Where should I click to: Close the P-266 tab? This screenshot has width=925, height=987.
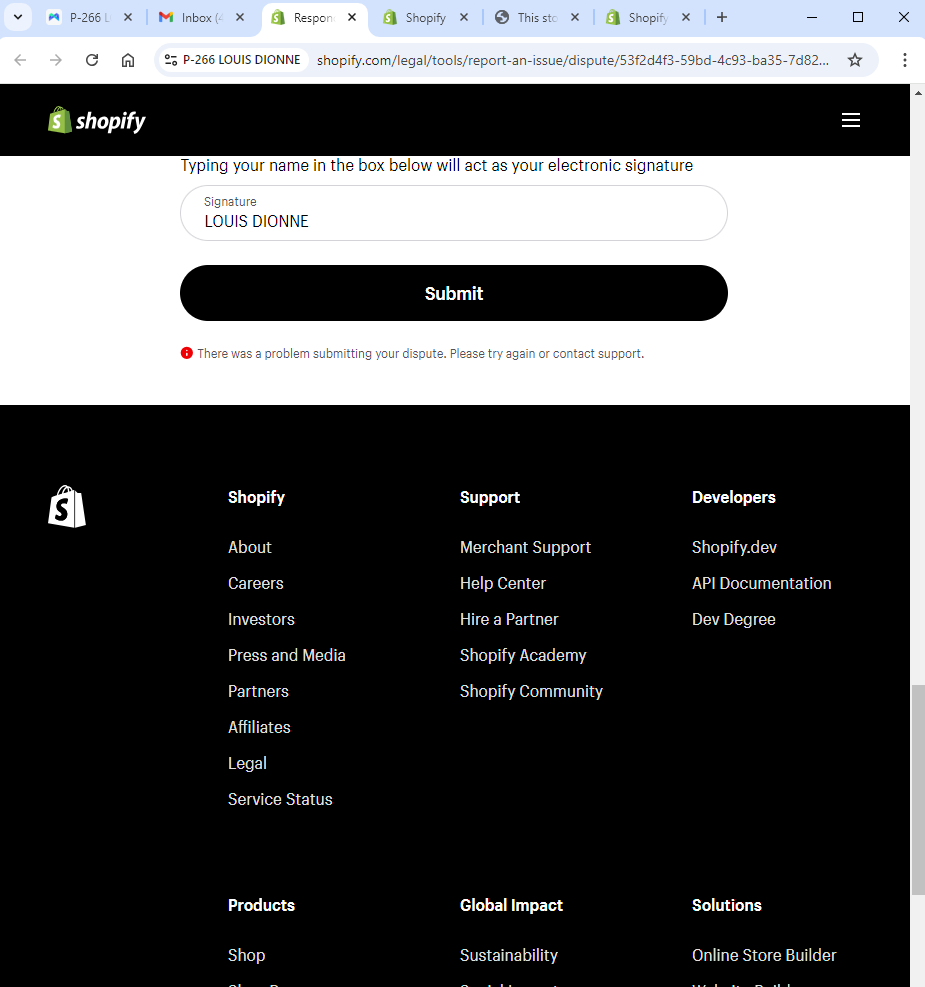[128, 18]
